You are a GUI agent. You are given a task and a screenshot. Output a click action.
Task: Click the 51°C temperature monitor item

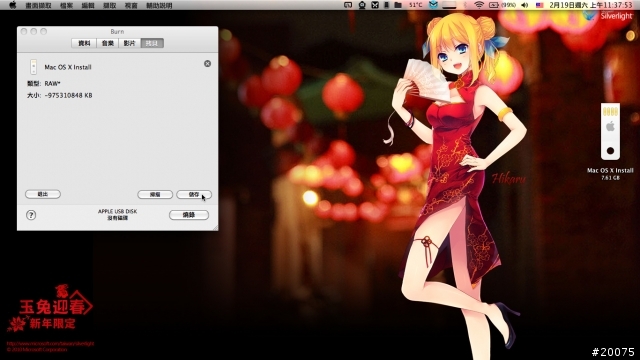click(416, 5)
